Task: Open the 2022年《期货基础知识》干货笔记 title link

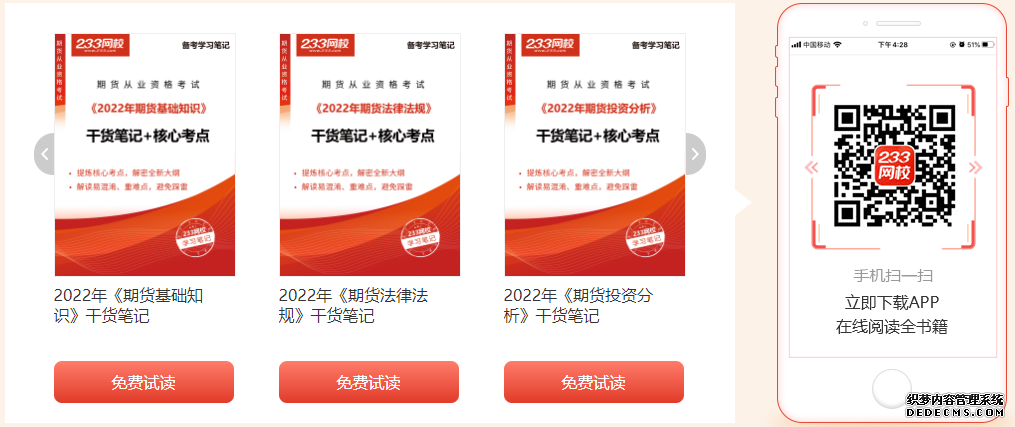Action: click(129, 306)
